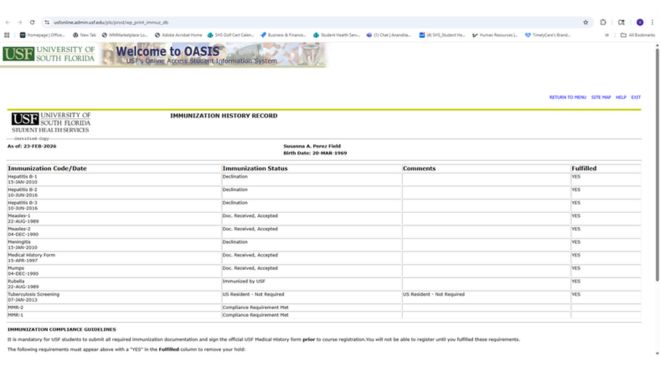660x371 pixels.
Task: Select MMR-2 'Compliance Requirement Met' status
Action: point(255,307)
